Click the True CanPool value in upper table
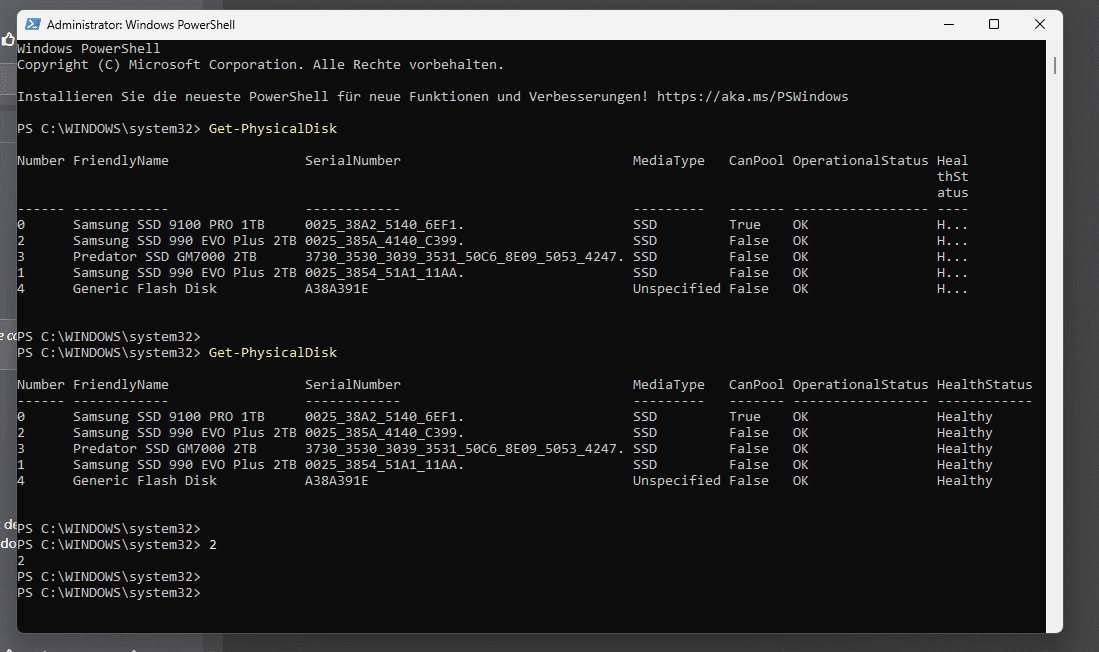Image resolution: width=1099 pixels, height=652 pixels. point(745,225)
